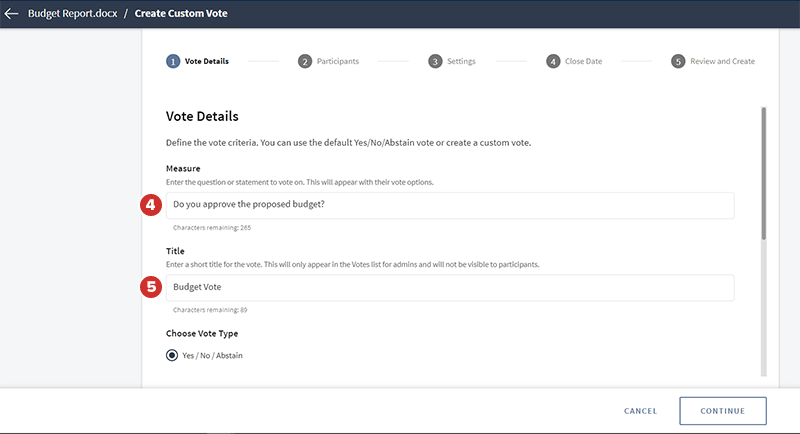Jump to the Close Date step
Viewport: 800px width, 434px height.
coord(583,61)
